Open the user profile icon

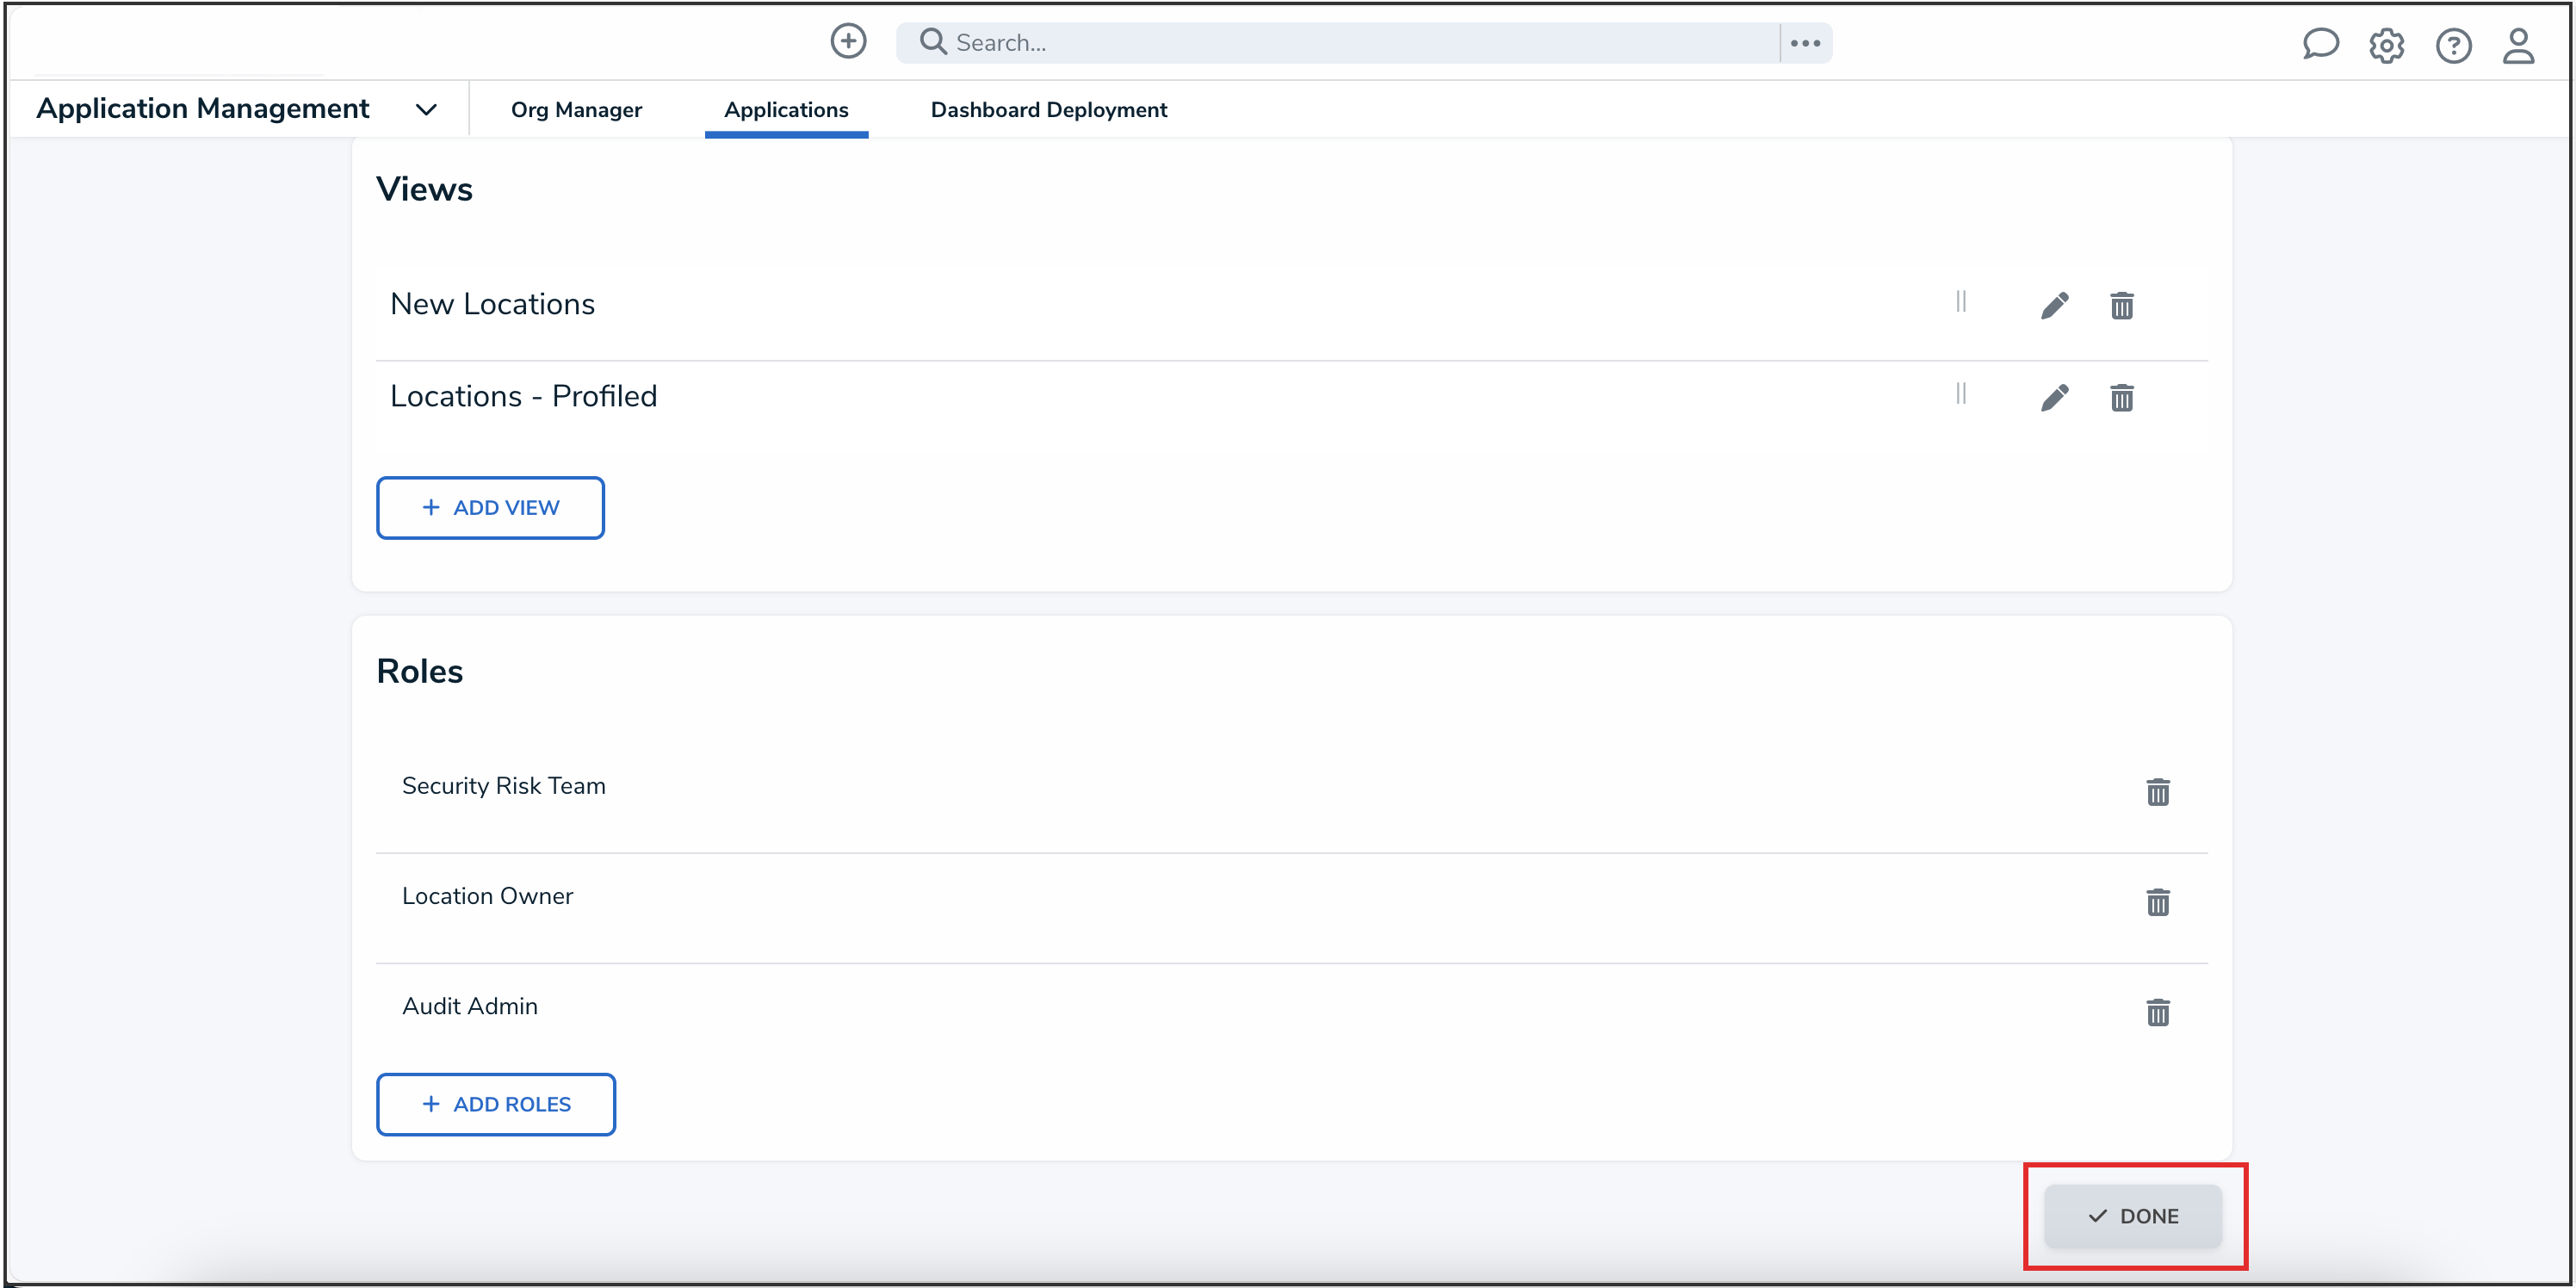point(2518,45)
